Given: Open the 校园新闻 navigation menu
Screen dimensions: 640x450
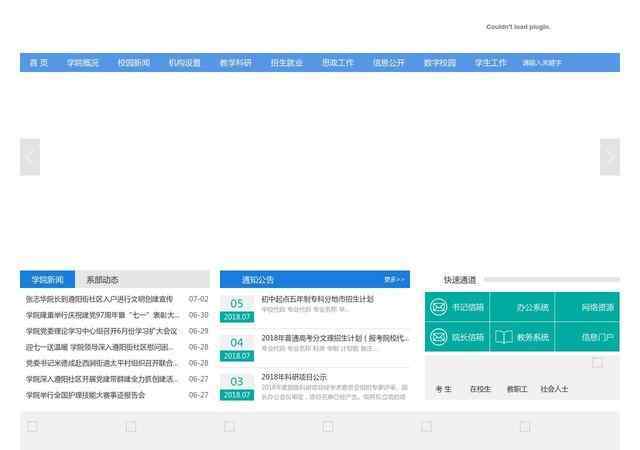Looking at the screenshot, I should 134,63.
